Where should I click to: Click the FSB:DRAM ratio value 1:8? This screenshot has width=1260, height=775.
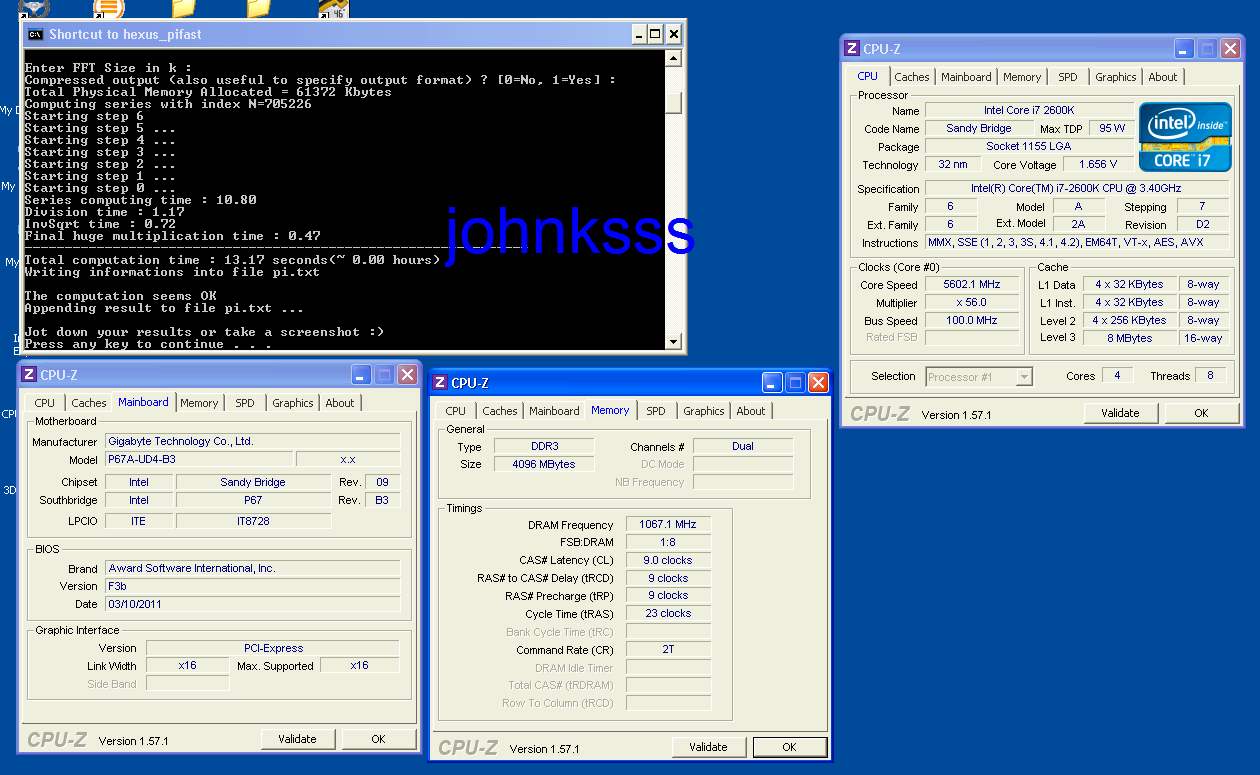tap(668, 542)
